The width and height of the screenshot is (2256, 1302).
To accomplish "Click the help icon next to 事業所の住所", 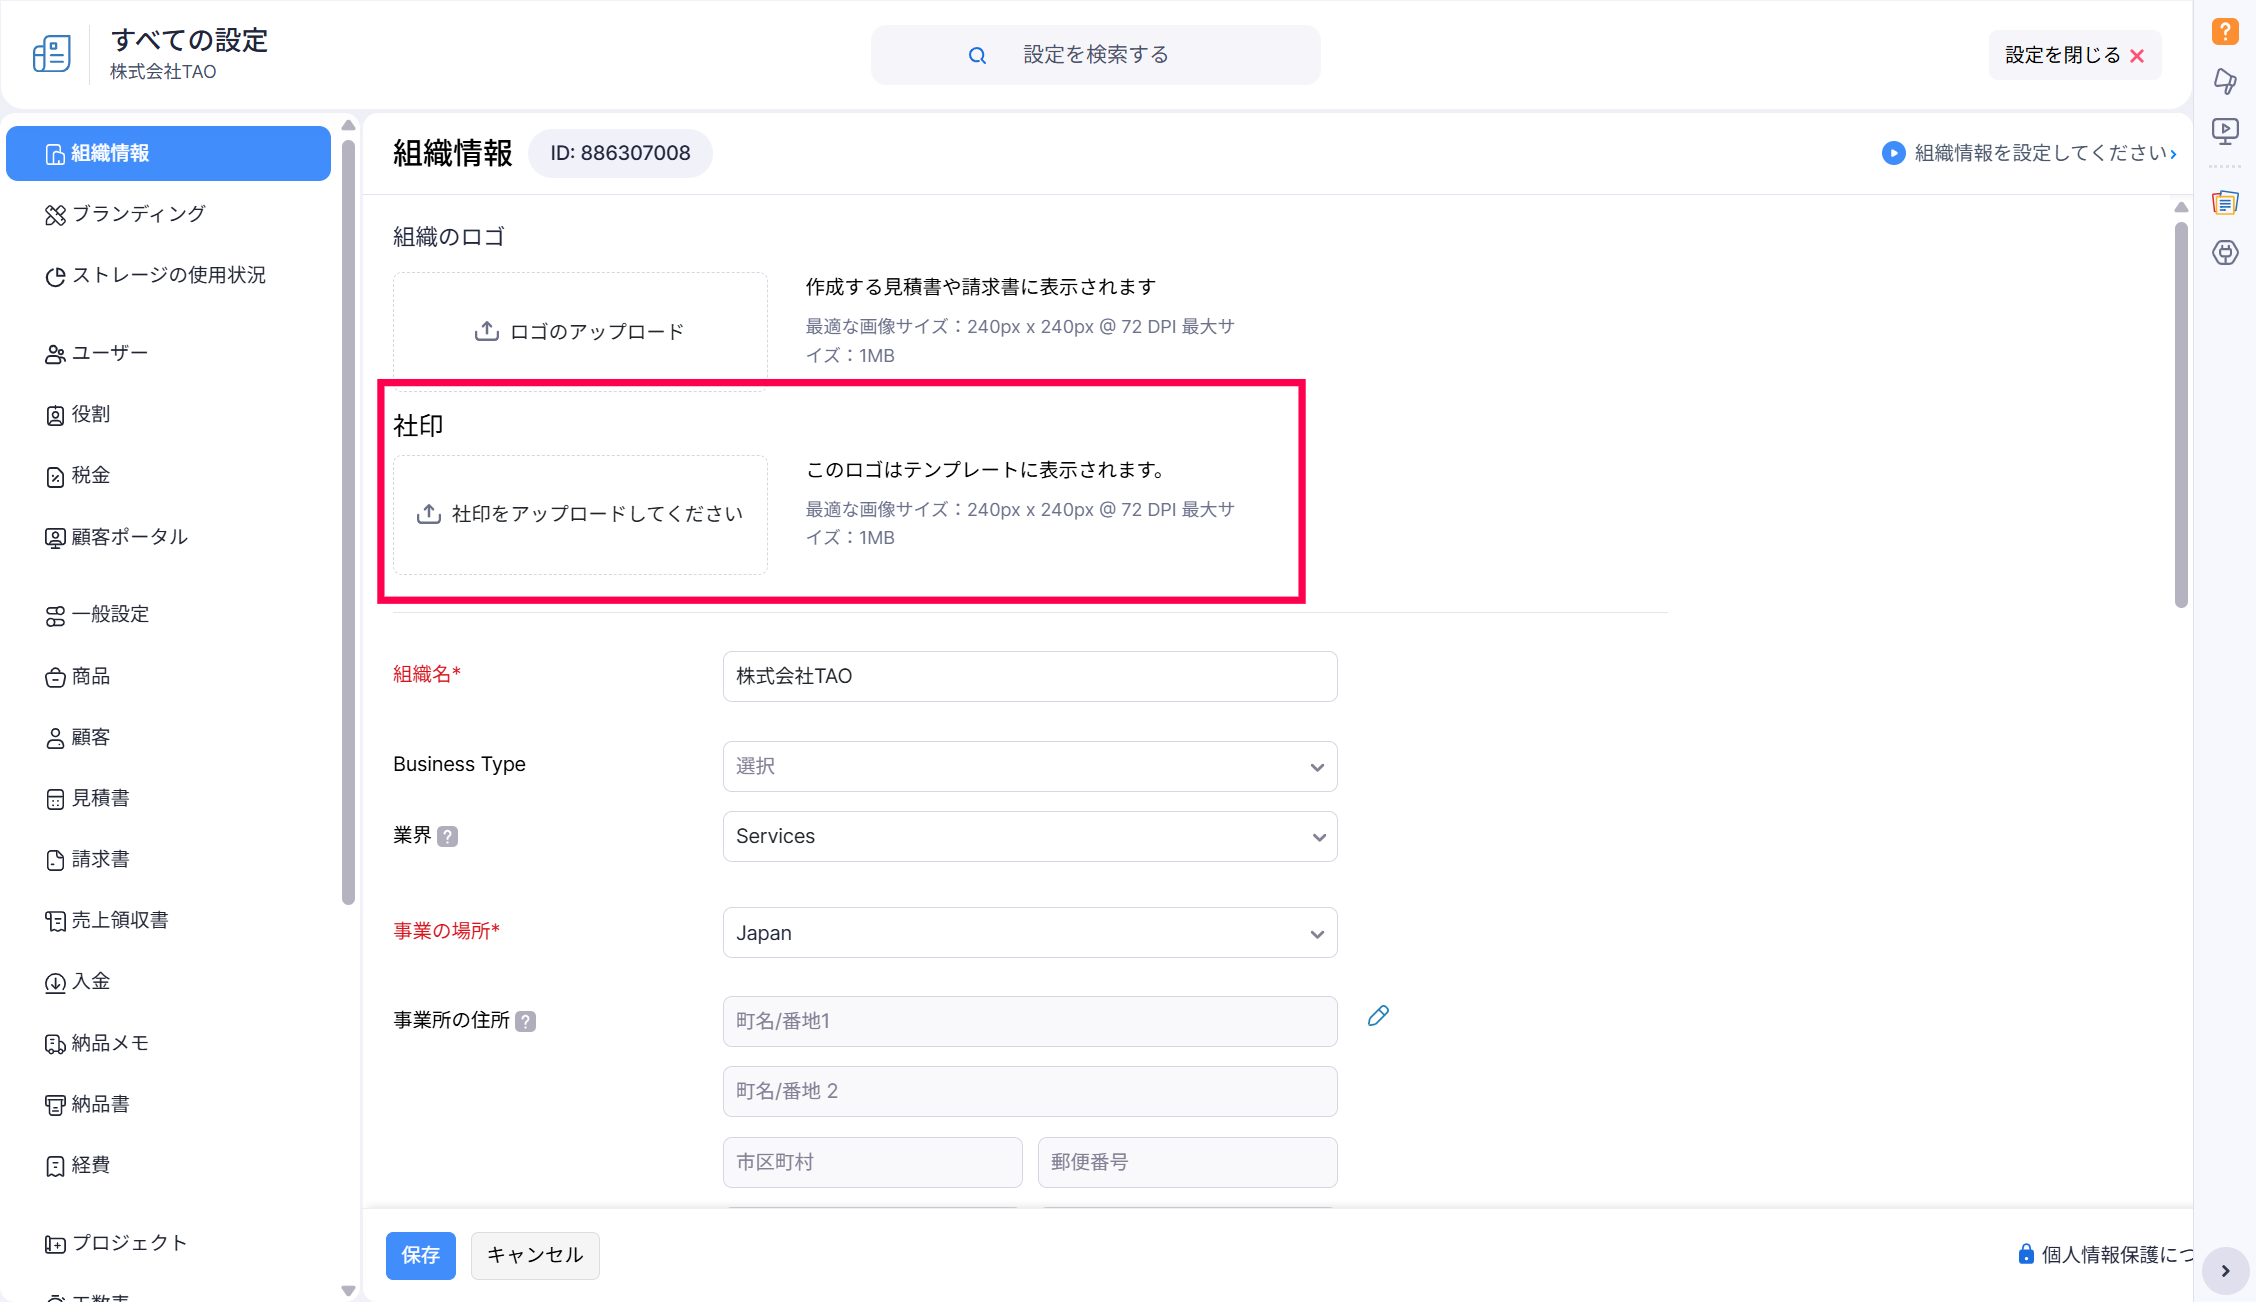I will [x=526, y=1021].
